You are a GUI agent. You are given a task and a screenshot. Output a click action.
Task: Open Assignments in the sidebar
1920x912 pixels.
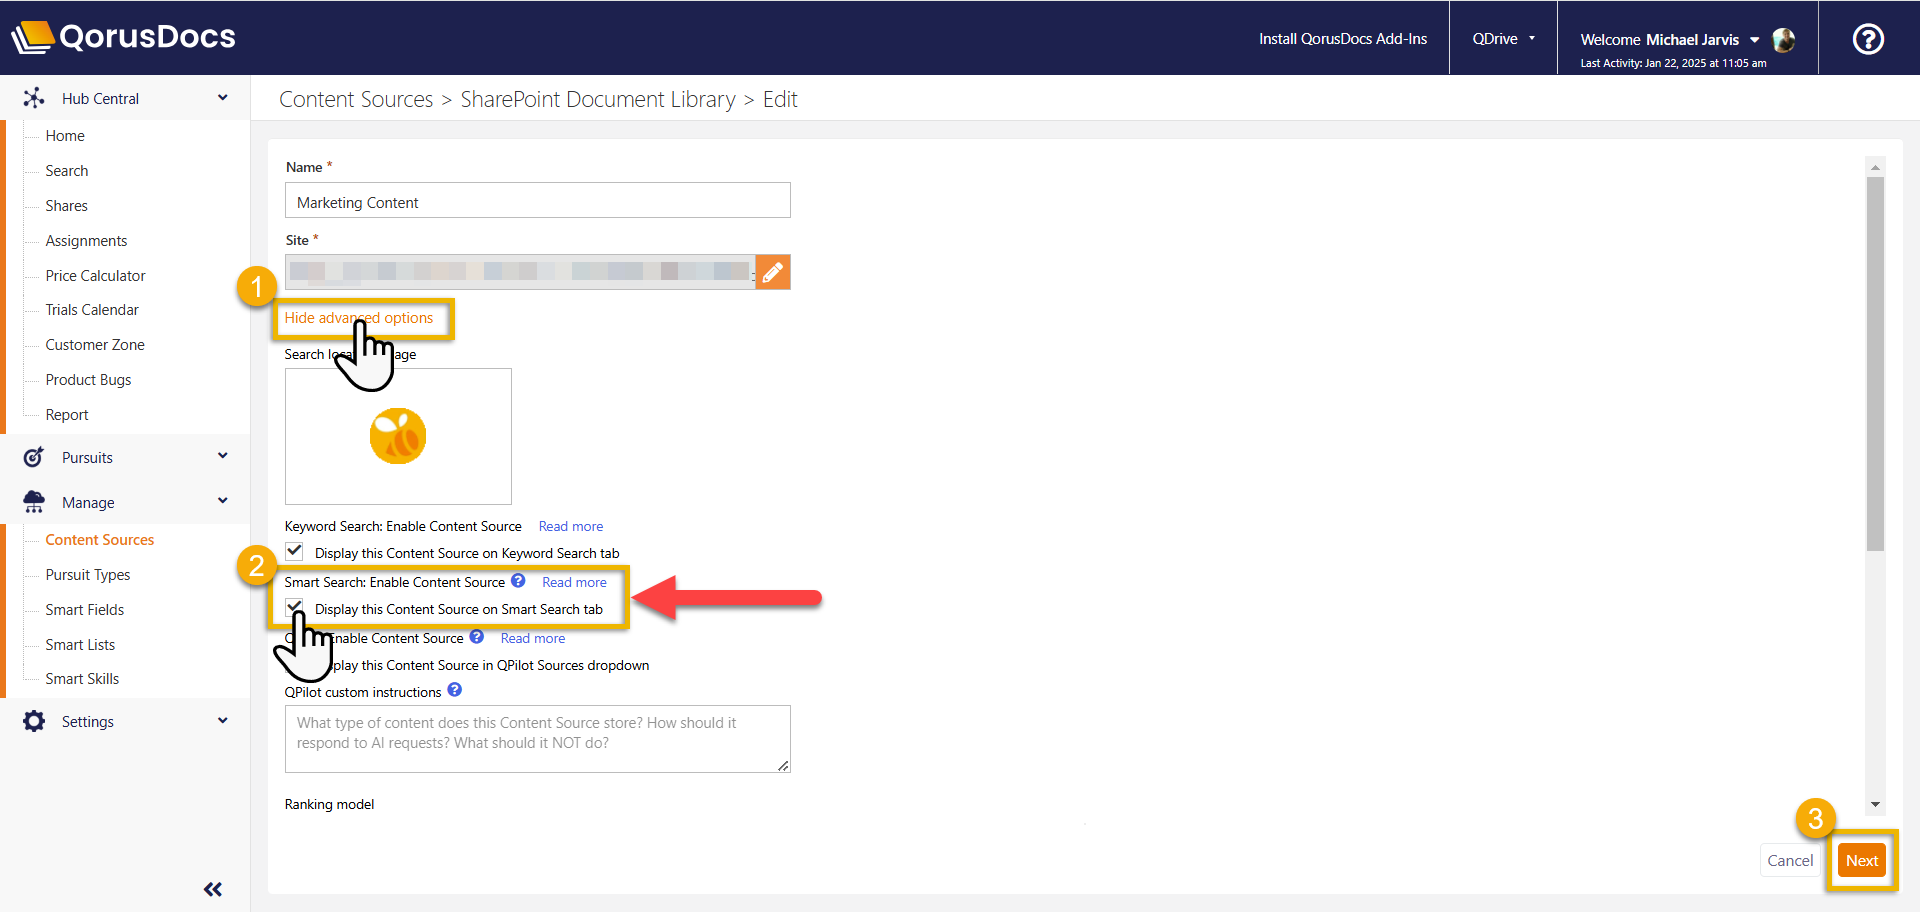coord(86,241)
